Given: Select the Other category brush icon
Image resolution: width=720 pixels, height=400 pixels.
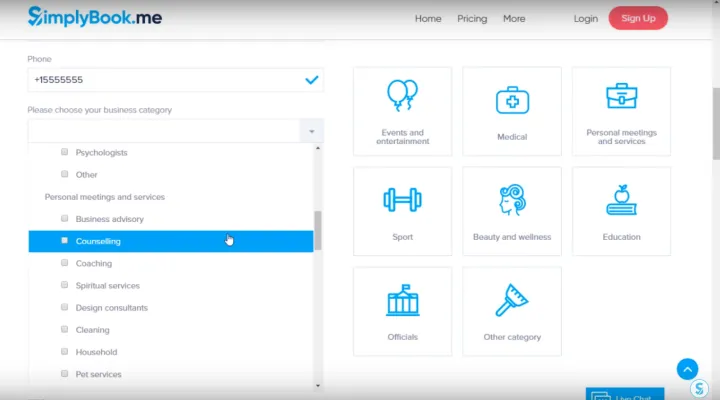Looking at the screenshot, I should click(512, 300).
